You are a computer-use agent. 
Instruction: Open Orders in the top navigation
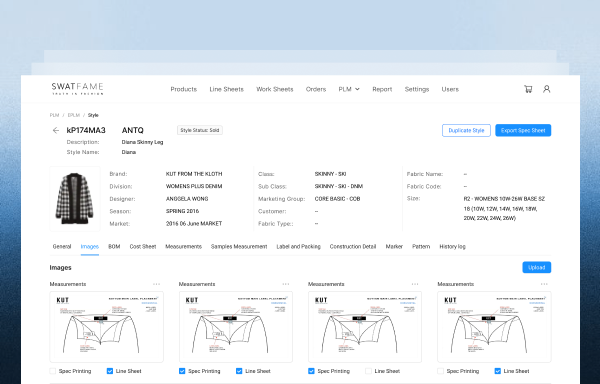point(316,89)
